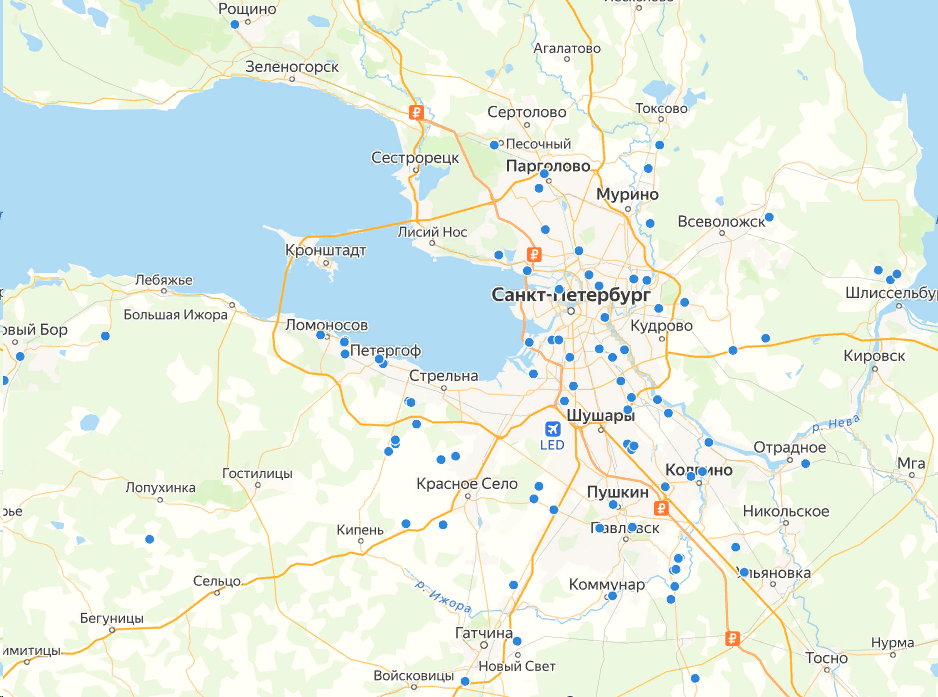Click the Петергоф label
Image resolution: width=938 pixels, height=697 pixels.
click(x=385, y=351)
